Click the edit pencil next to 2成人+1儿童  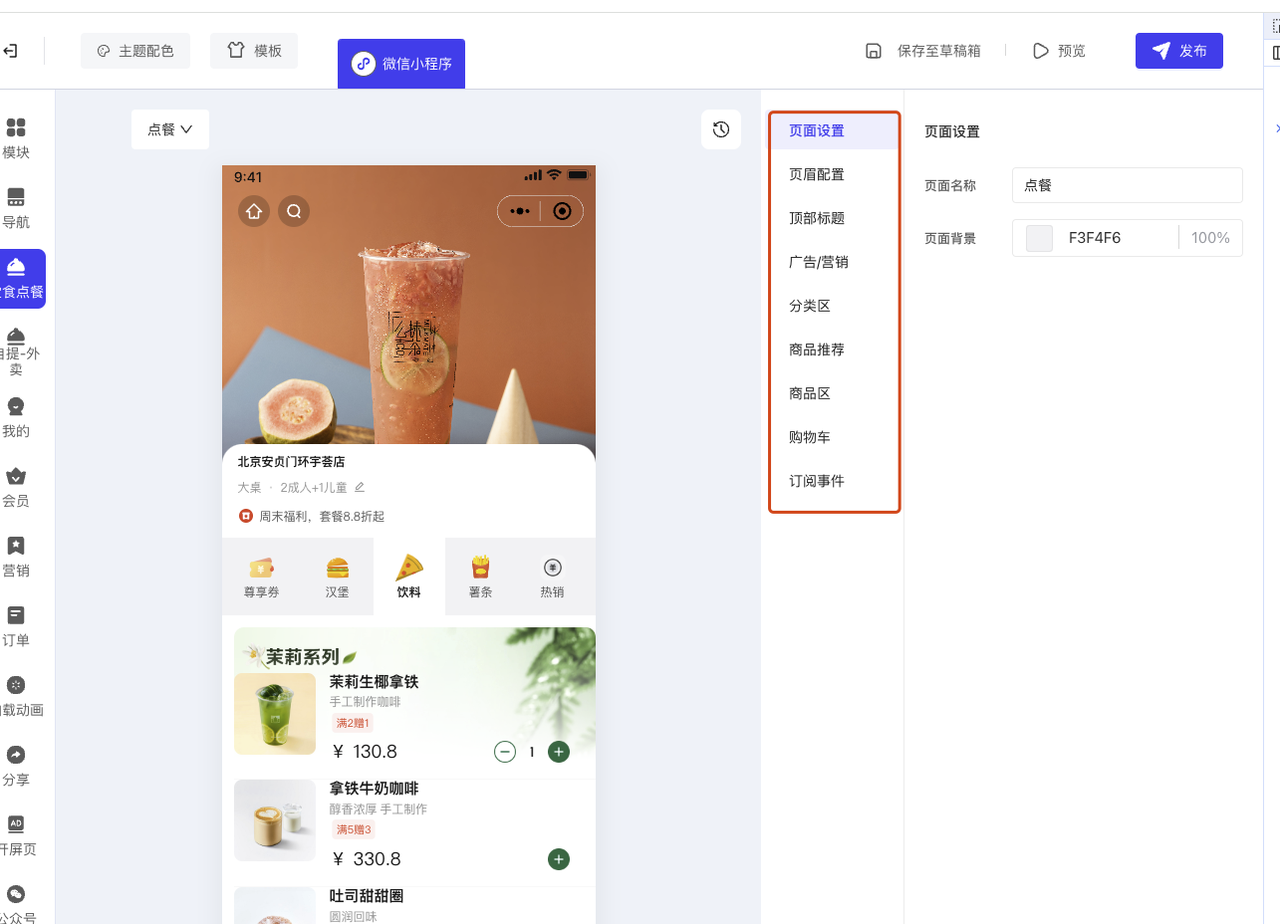pyautogui.click(x=360, y=487)
